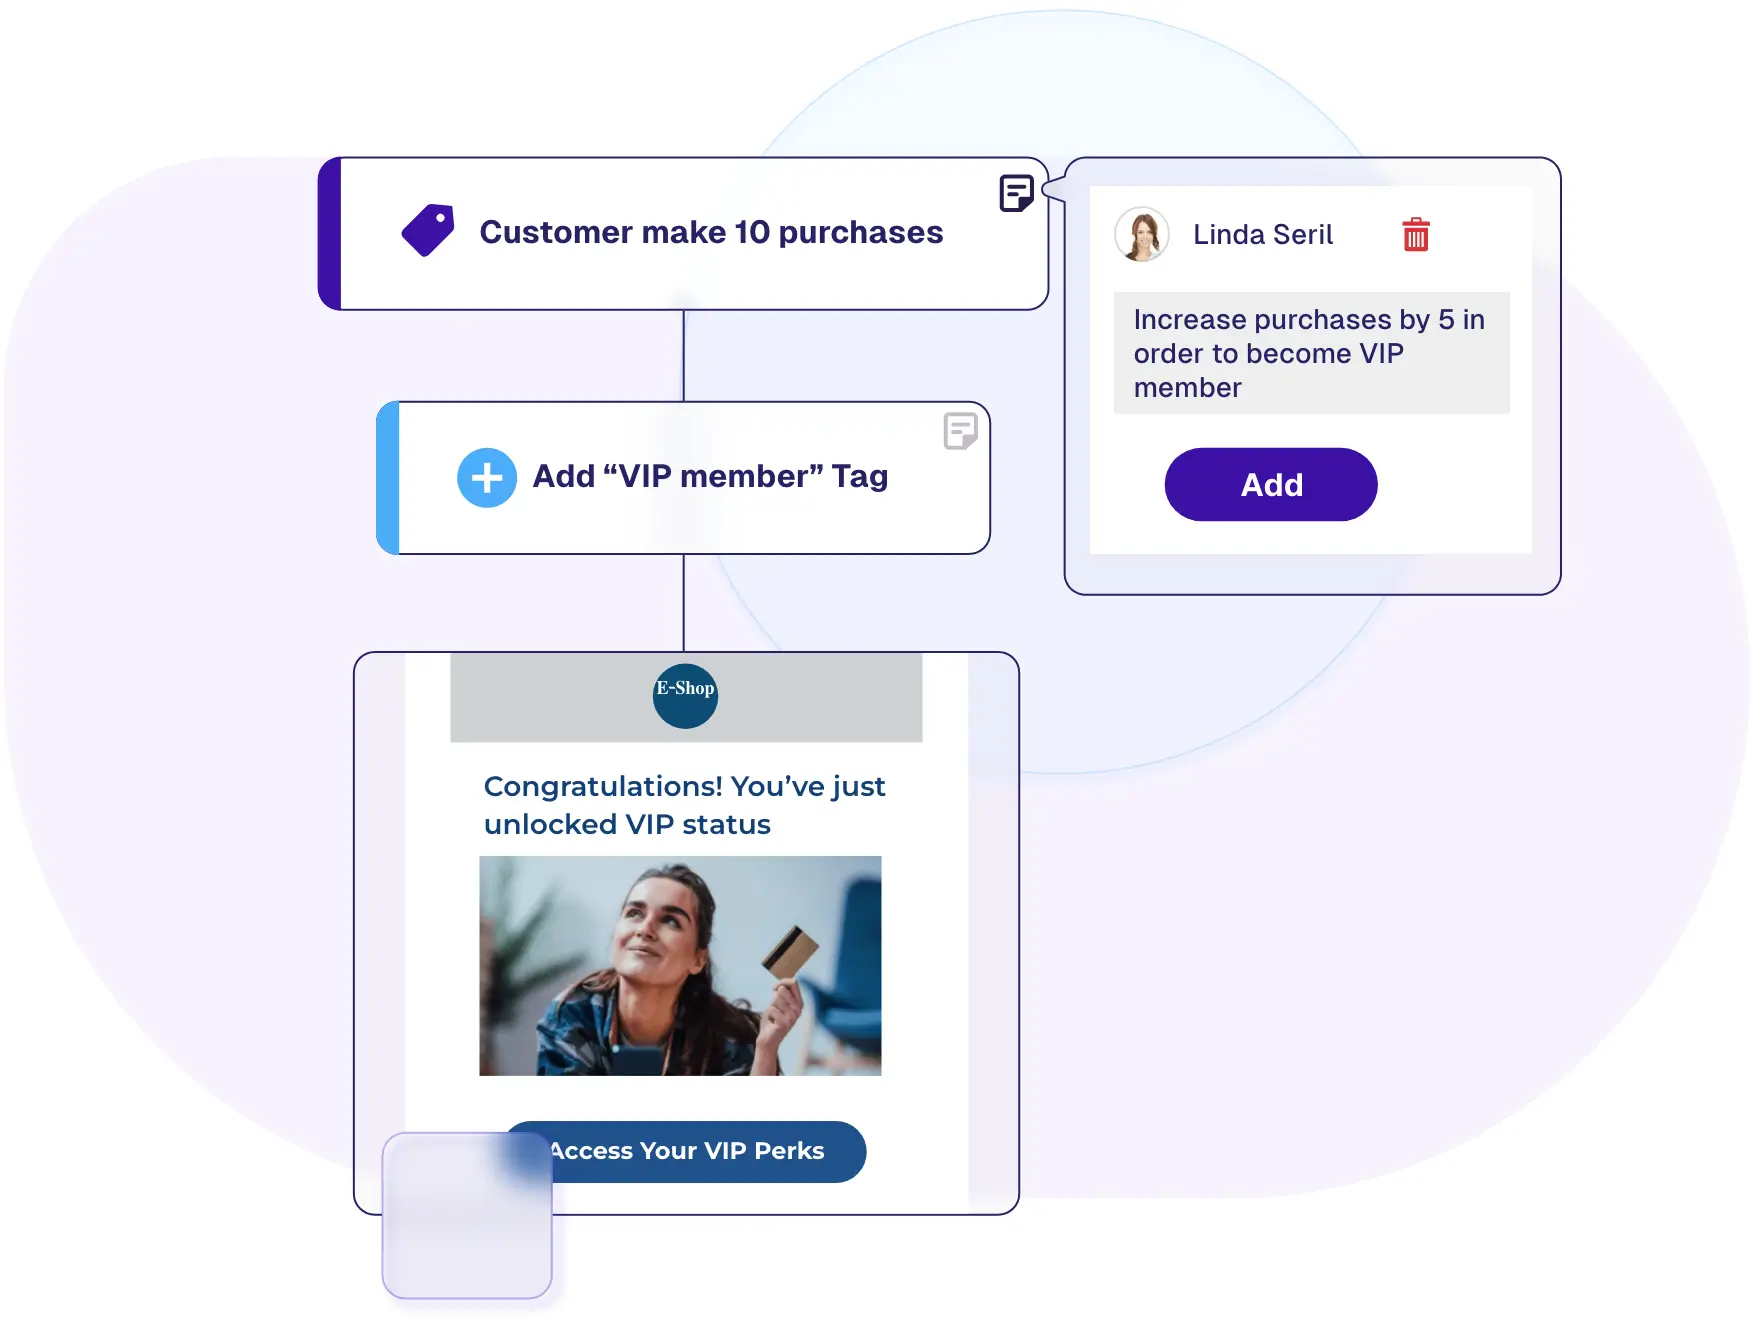Click connector line between tag and email
Screen dimensions: 1756x1320
click(684, 603)
